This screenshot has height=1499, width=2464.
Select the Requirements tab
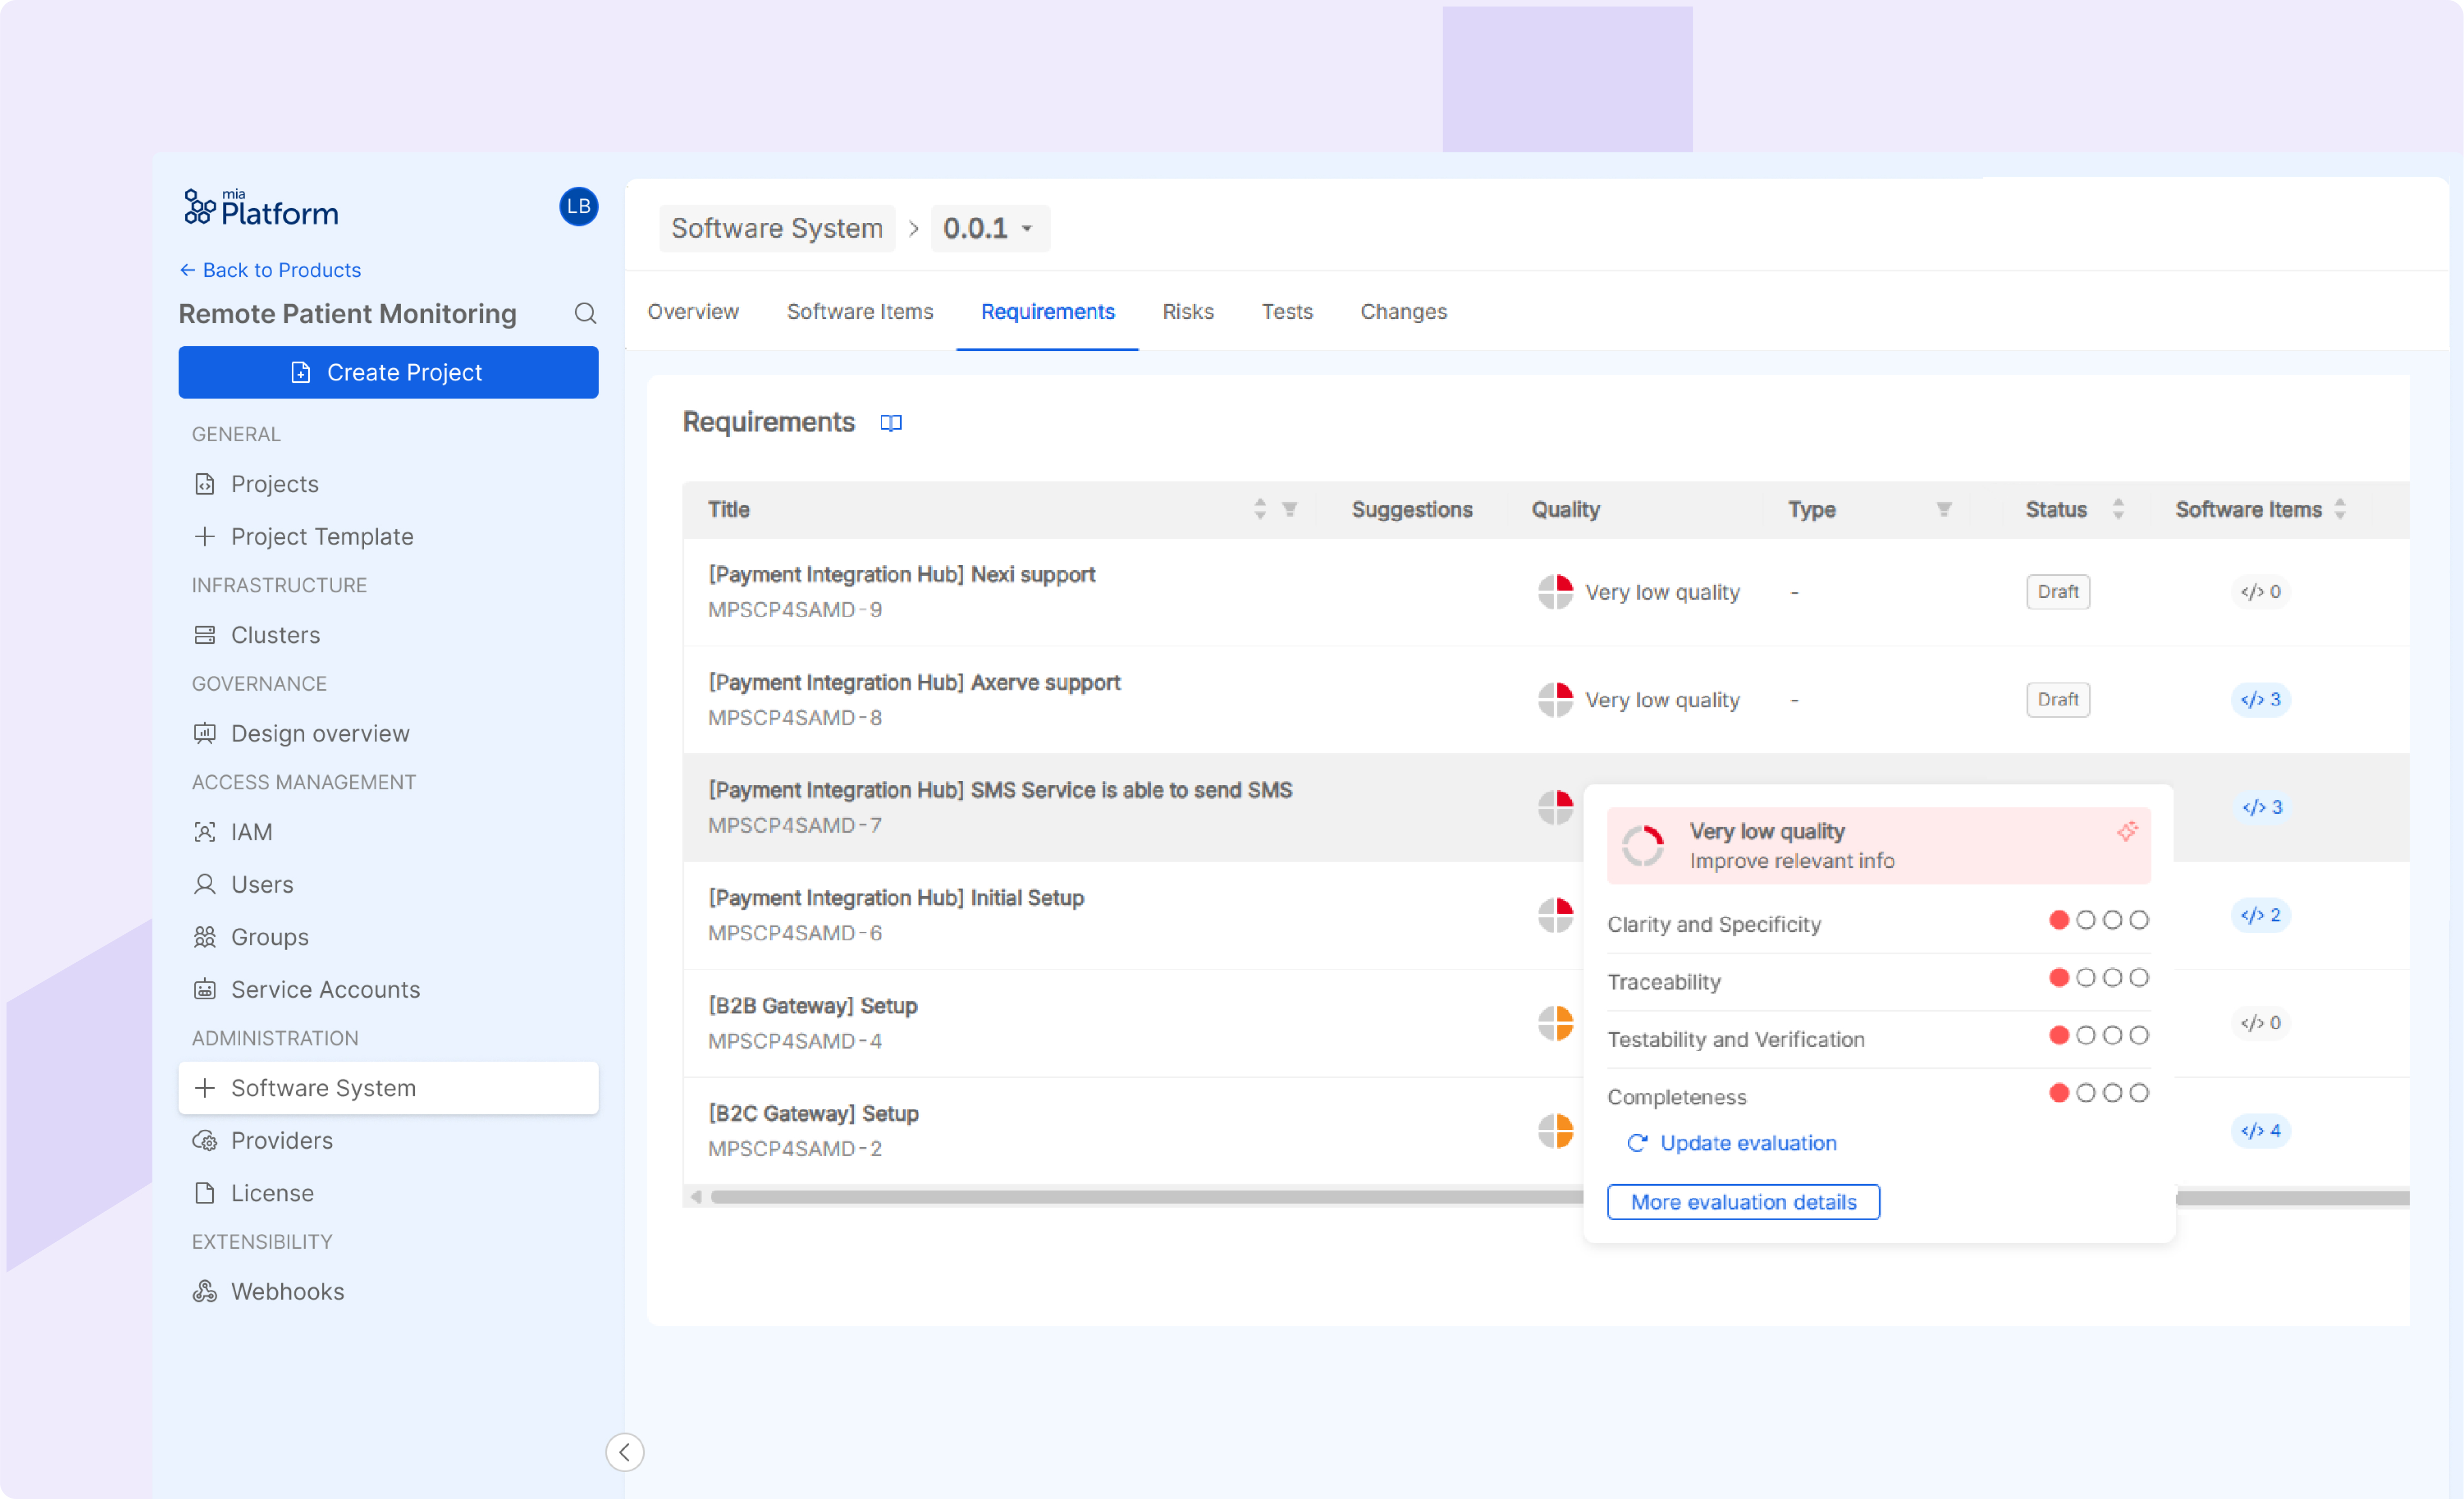(1048, 312)
